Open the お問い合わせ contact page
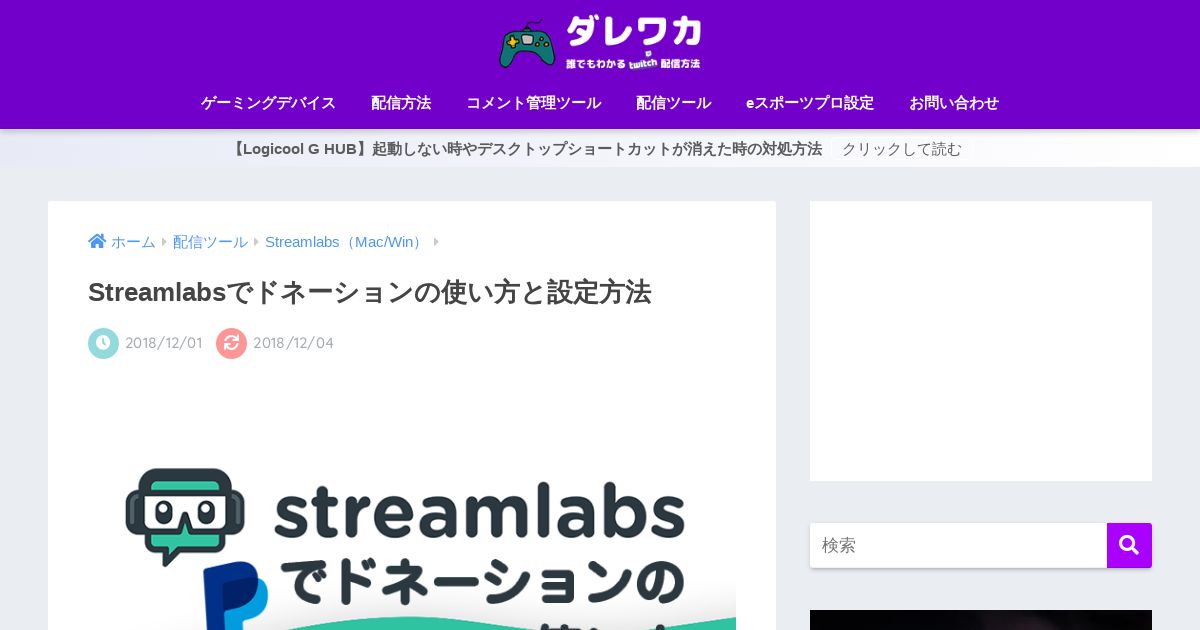Viewport: 1200px width, 630px height. [954, 103]
